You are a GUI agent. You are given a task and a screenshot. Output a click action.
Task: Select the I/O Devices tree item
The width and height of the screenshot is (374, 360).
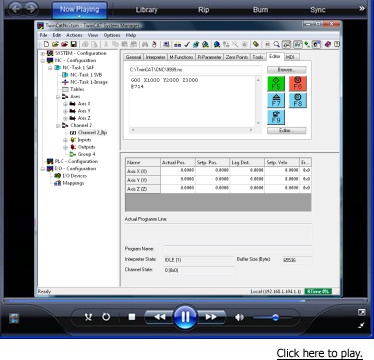[74, 176]
